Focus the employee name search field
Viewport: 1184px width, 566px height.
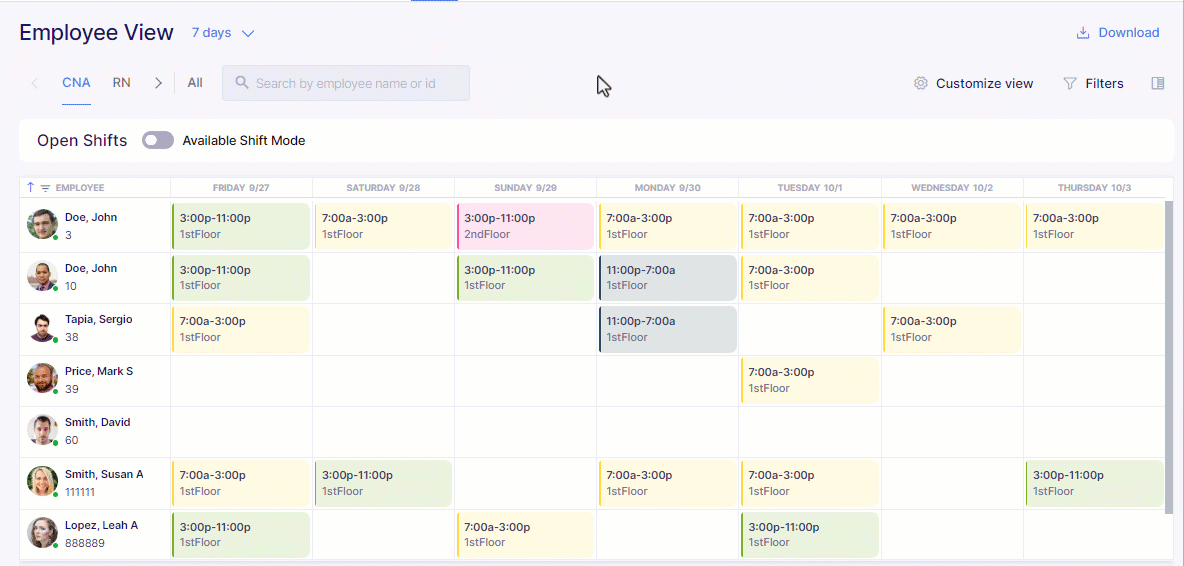pyautogui.click(x=346, y=83)
